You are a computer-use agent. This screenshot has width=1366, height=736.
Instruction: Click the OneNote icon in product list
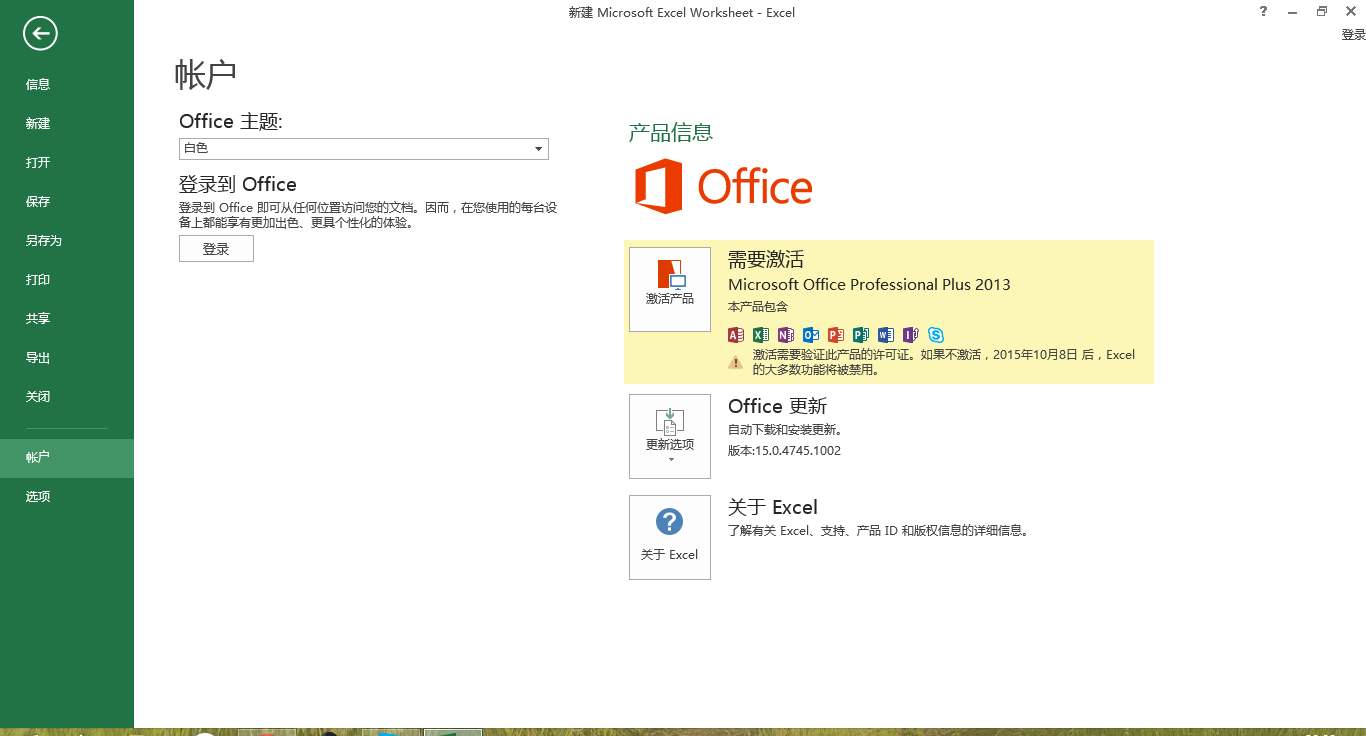(x=786, y=335)
